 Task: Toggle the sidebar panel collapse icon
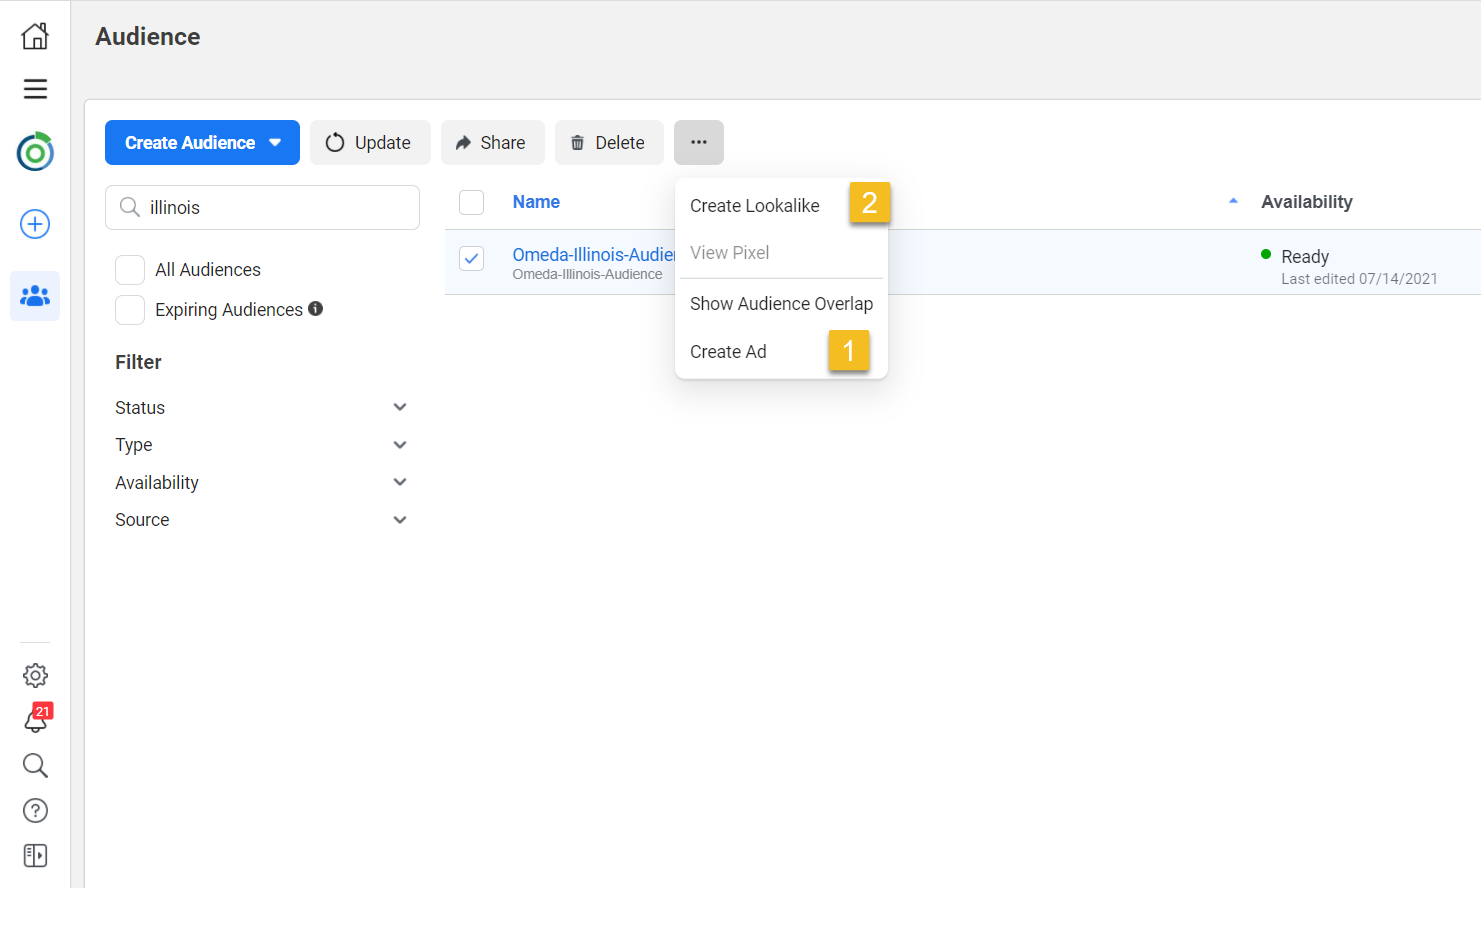(35, 855)
